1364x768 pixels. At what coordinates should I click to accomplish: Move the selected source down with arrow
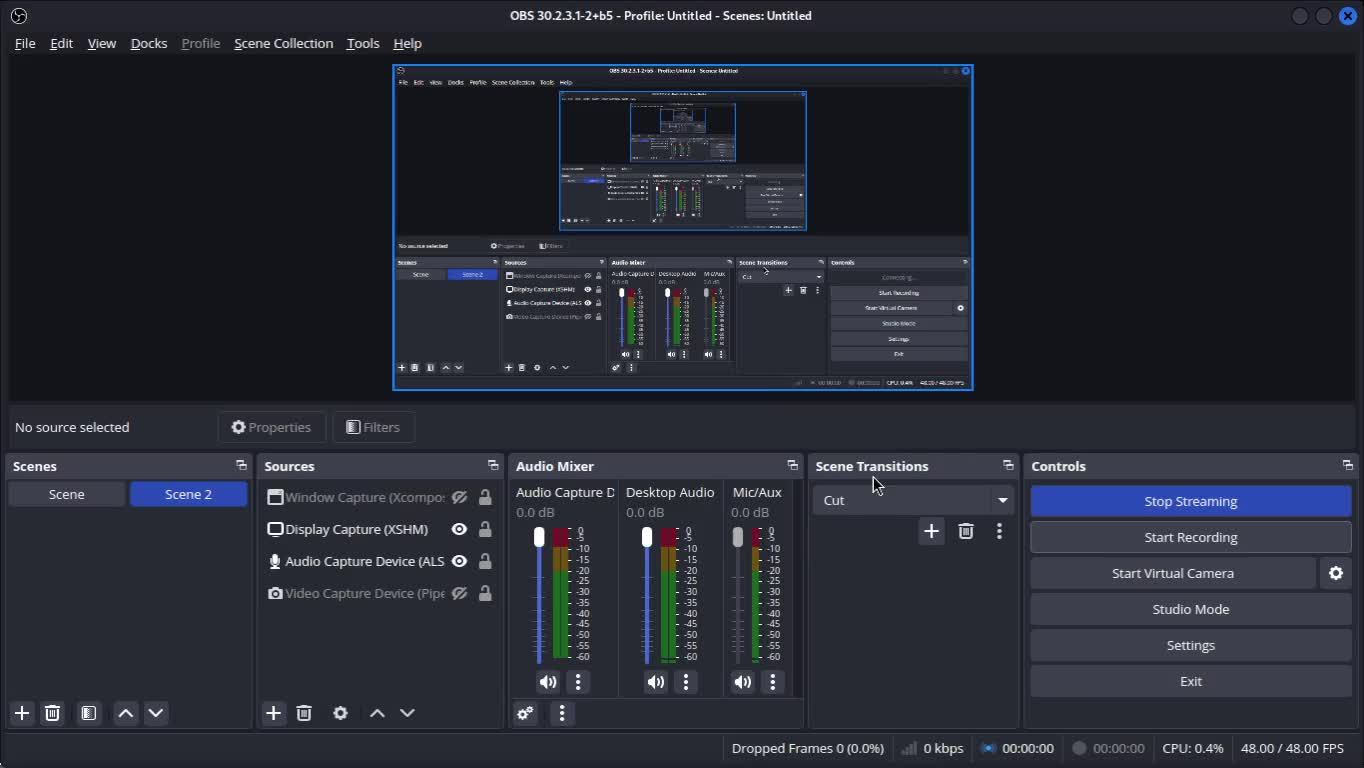[407, 713]
